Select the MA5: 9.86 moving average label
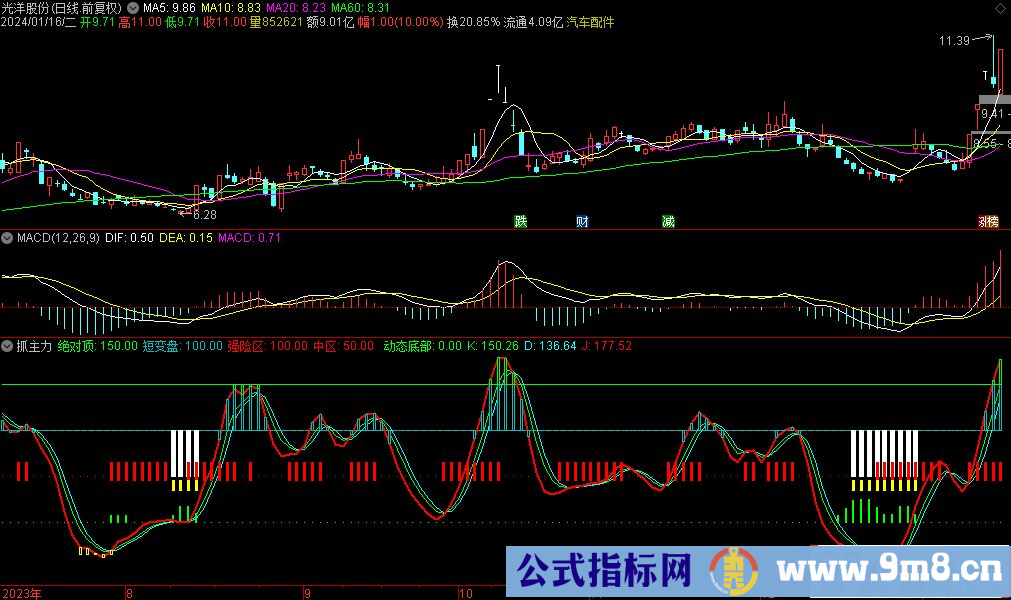 (169, 8)
